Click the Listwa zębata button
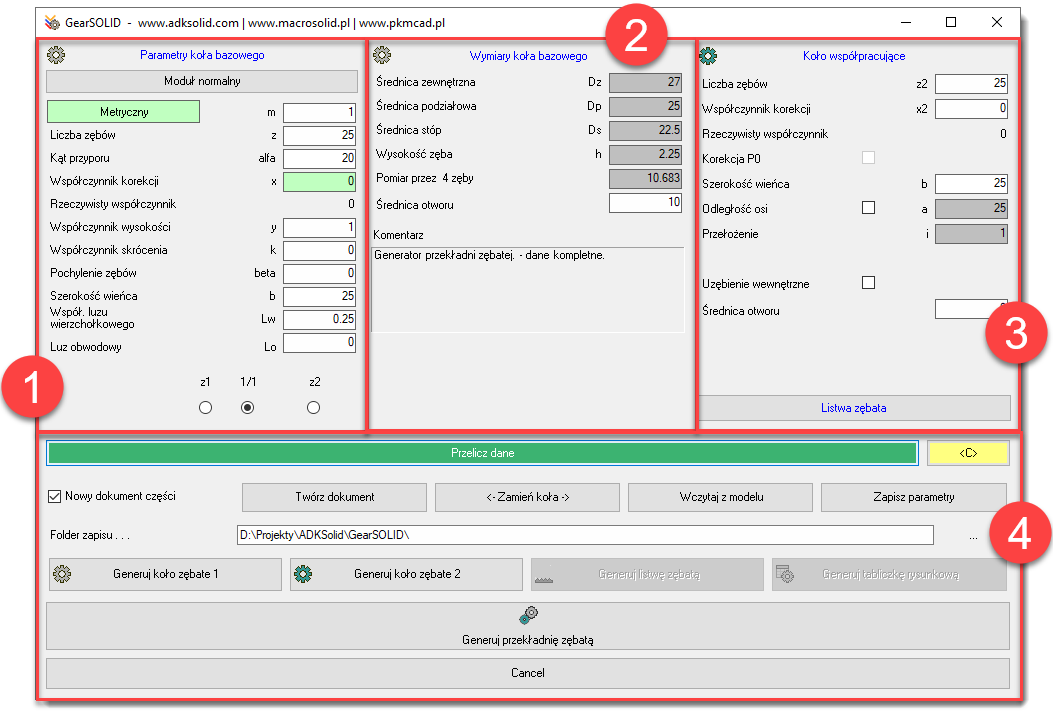 point(854,408)
